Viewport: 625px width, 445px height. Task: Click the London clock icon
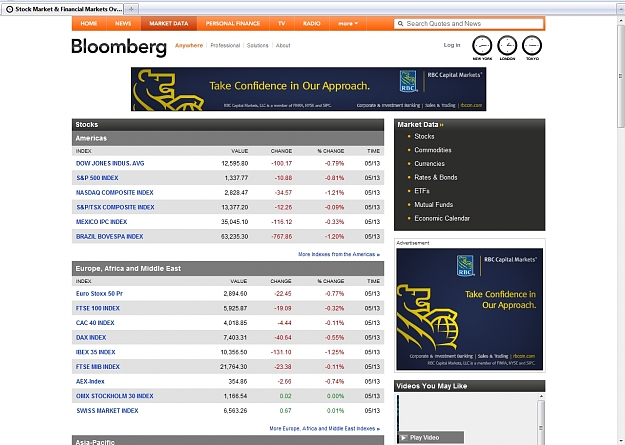coord(507,45)
